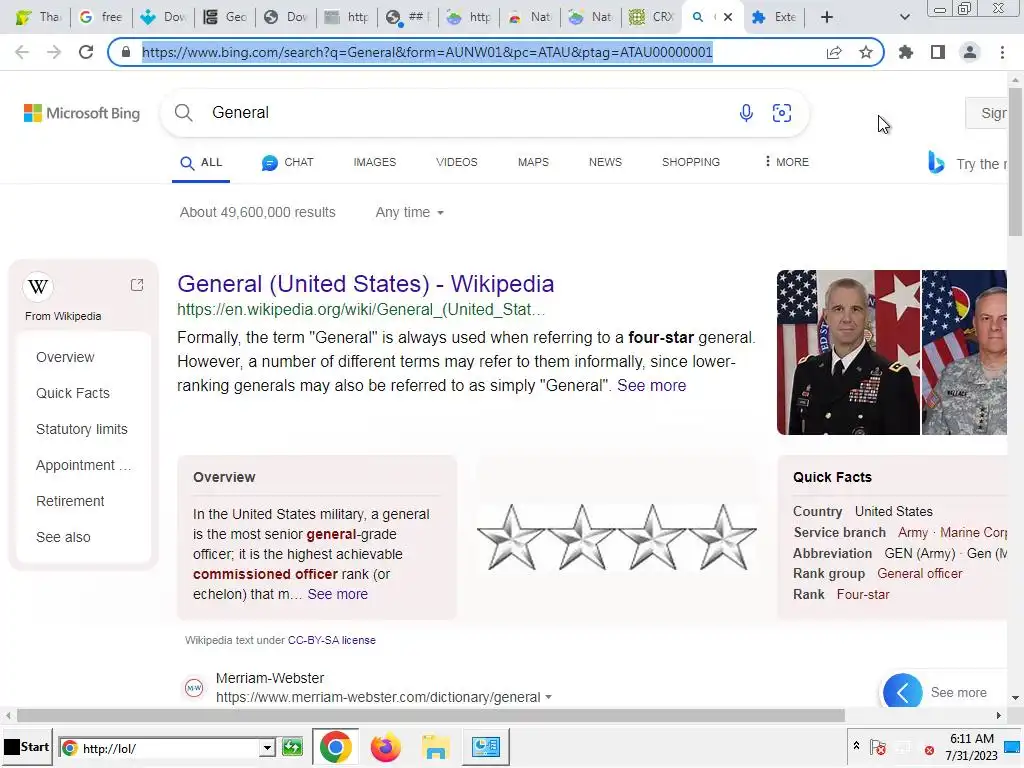Select the ALL results tab
The height and width of the screenshot is (768, 1024).
201,163
